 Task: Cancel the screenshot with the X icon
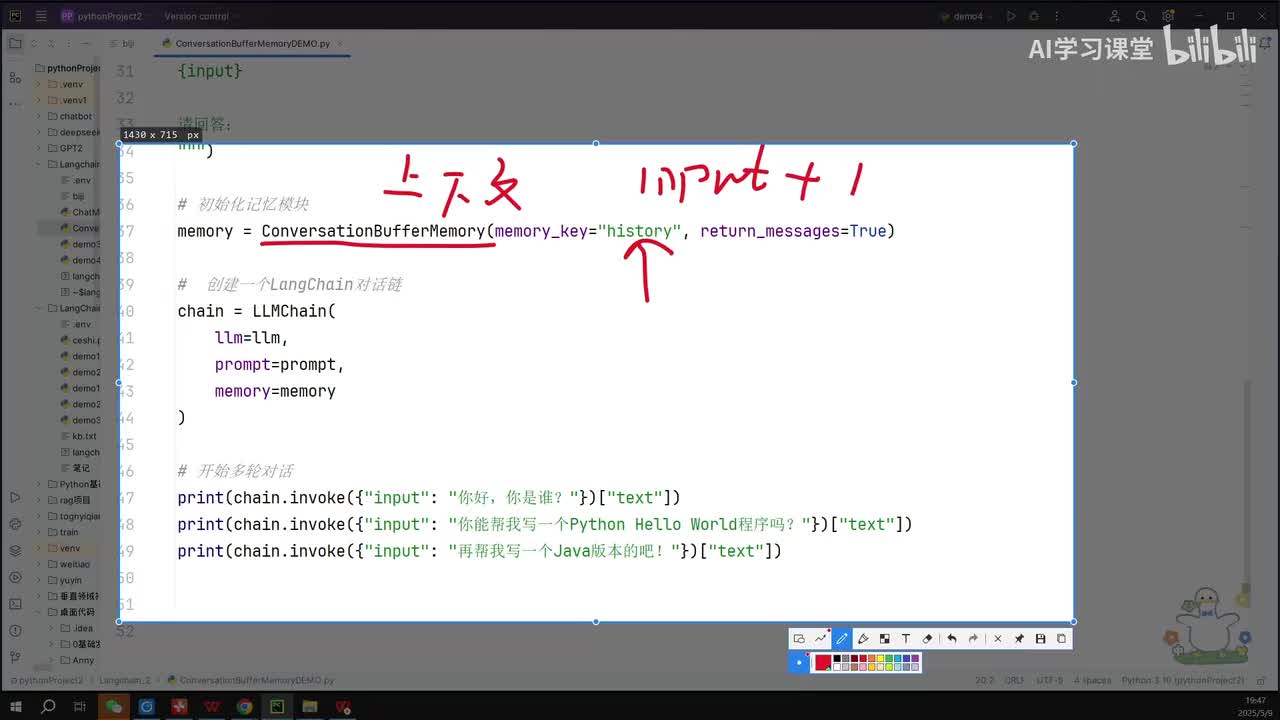(997, 638)
